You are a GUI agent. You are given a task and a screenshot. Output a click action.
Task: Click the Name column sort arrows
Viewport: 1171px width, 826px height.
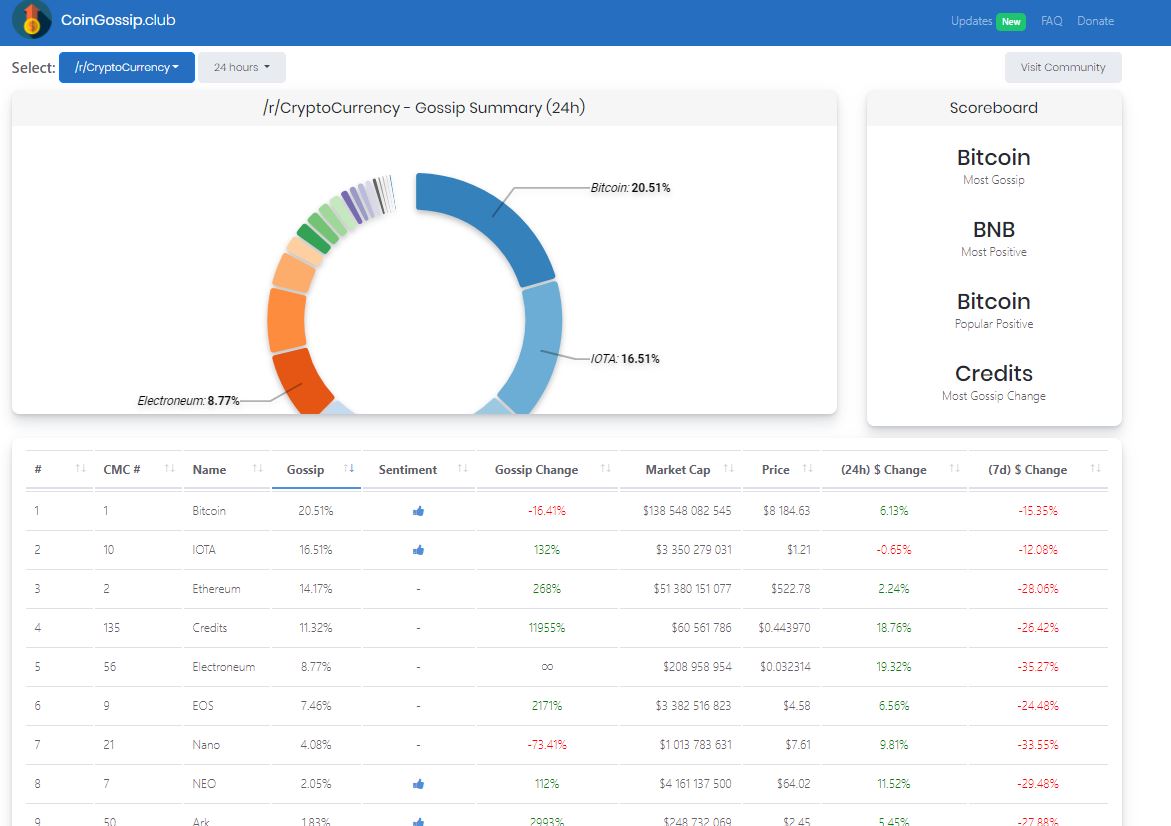click(x=258, y=468)
